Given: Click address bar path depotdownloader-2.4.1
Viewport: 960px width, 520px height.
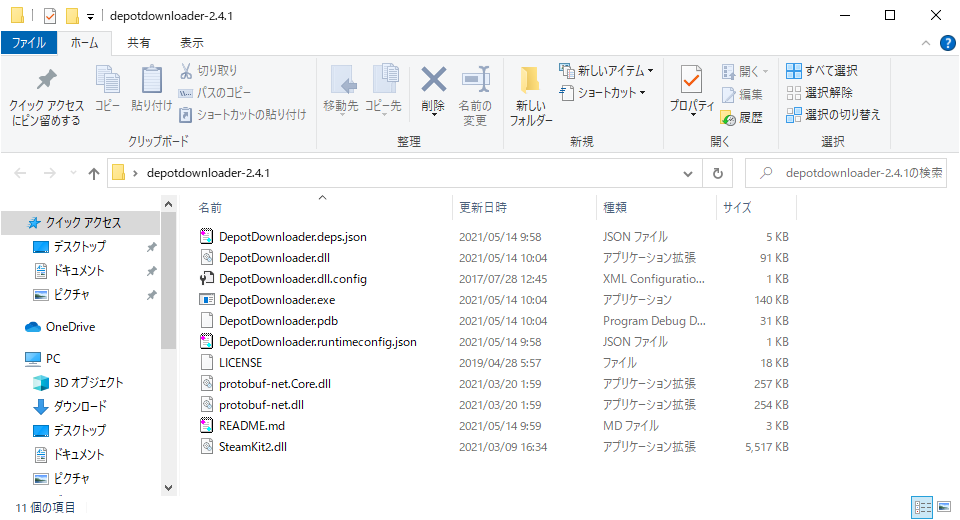Looking at the screenshot, I should click(208, 173).
